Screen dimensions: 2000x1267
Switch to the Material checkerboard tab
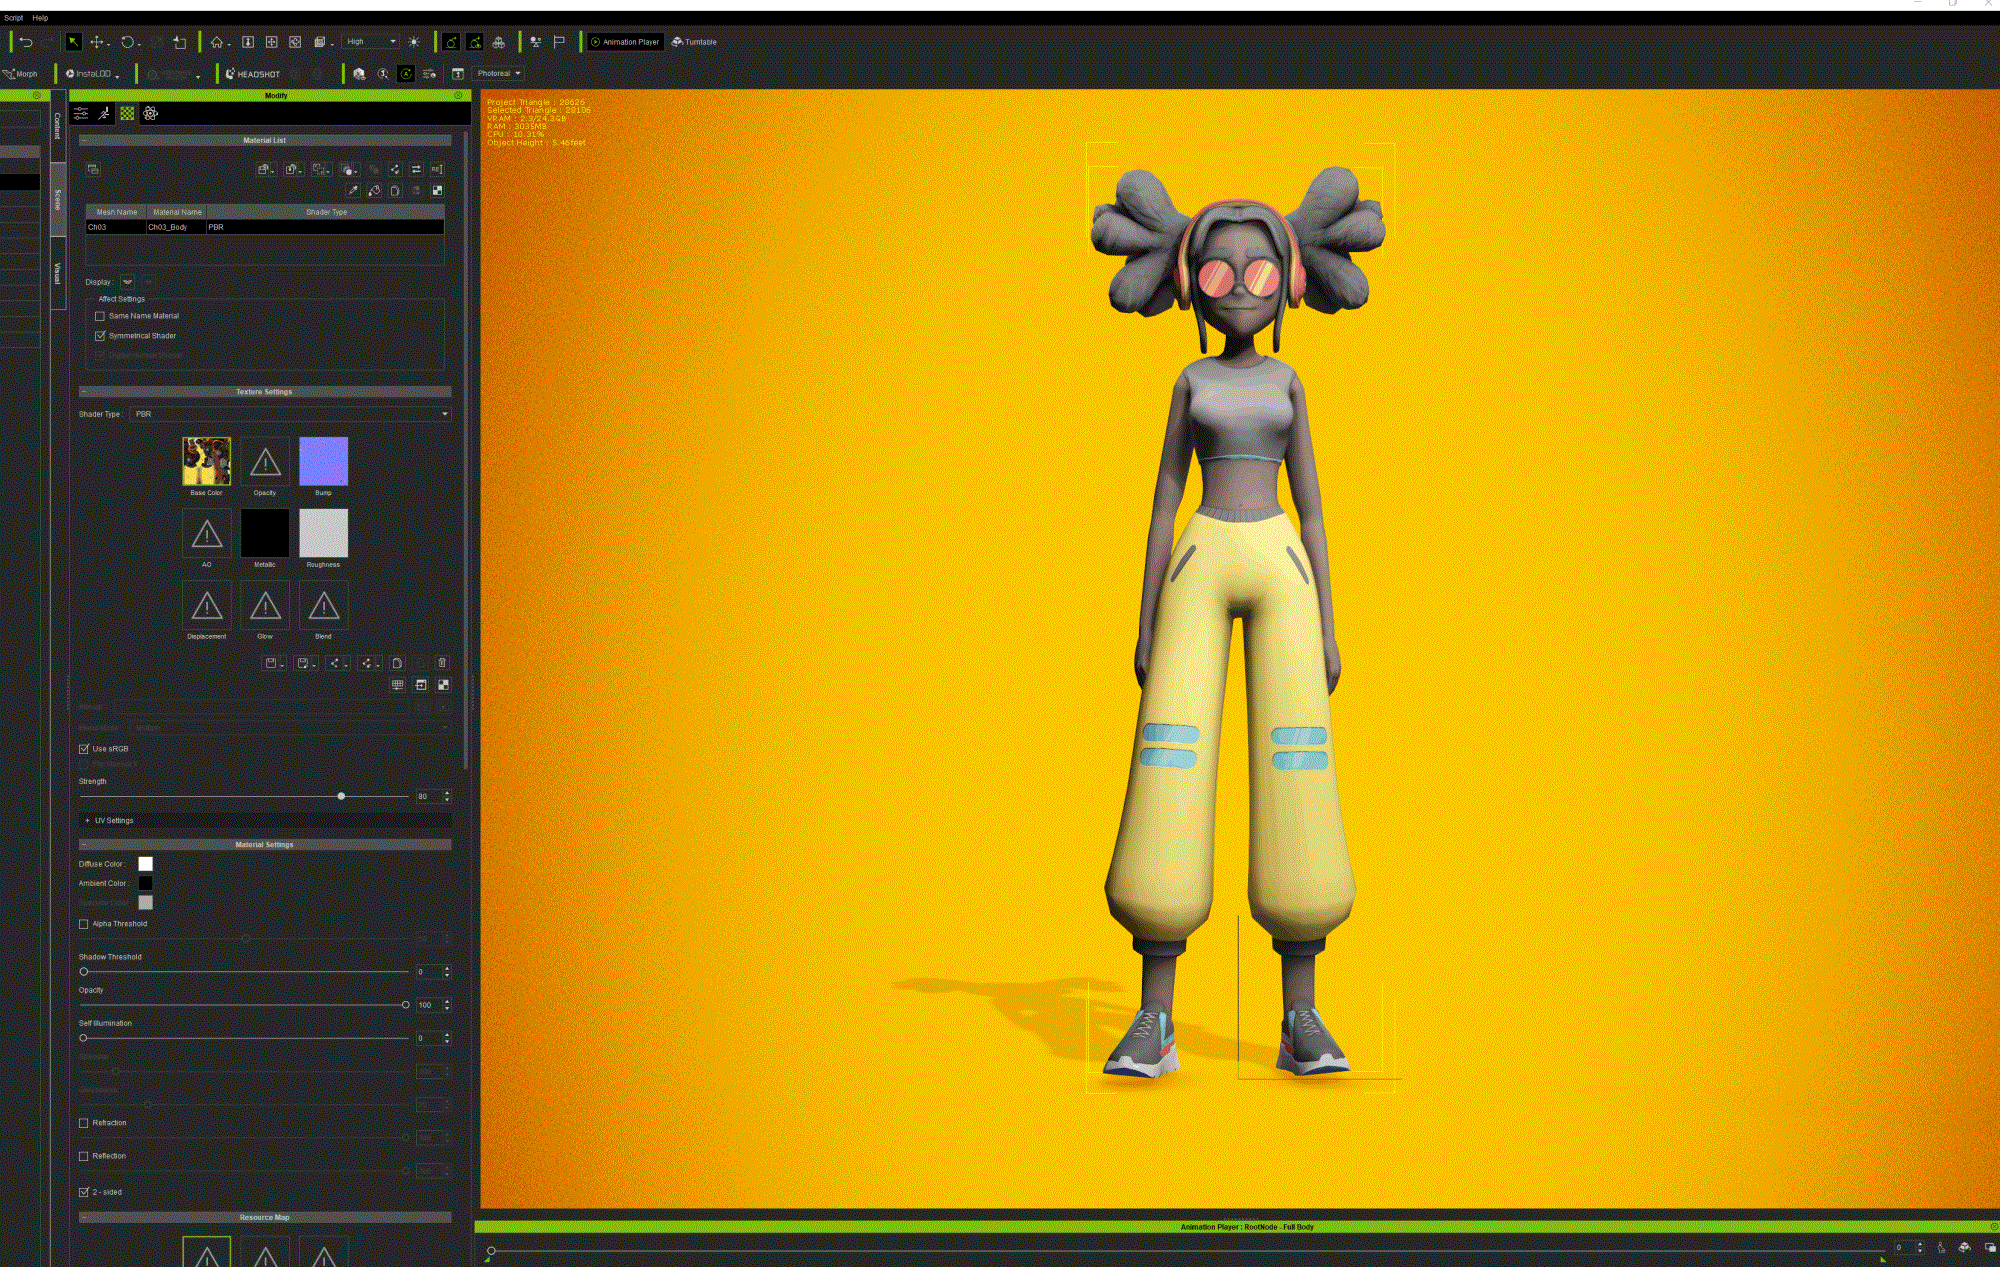tap(127, 113)
